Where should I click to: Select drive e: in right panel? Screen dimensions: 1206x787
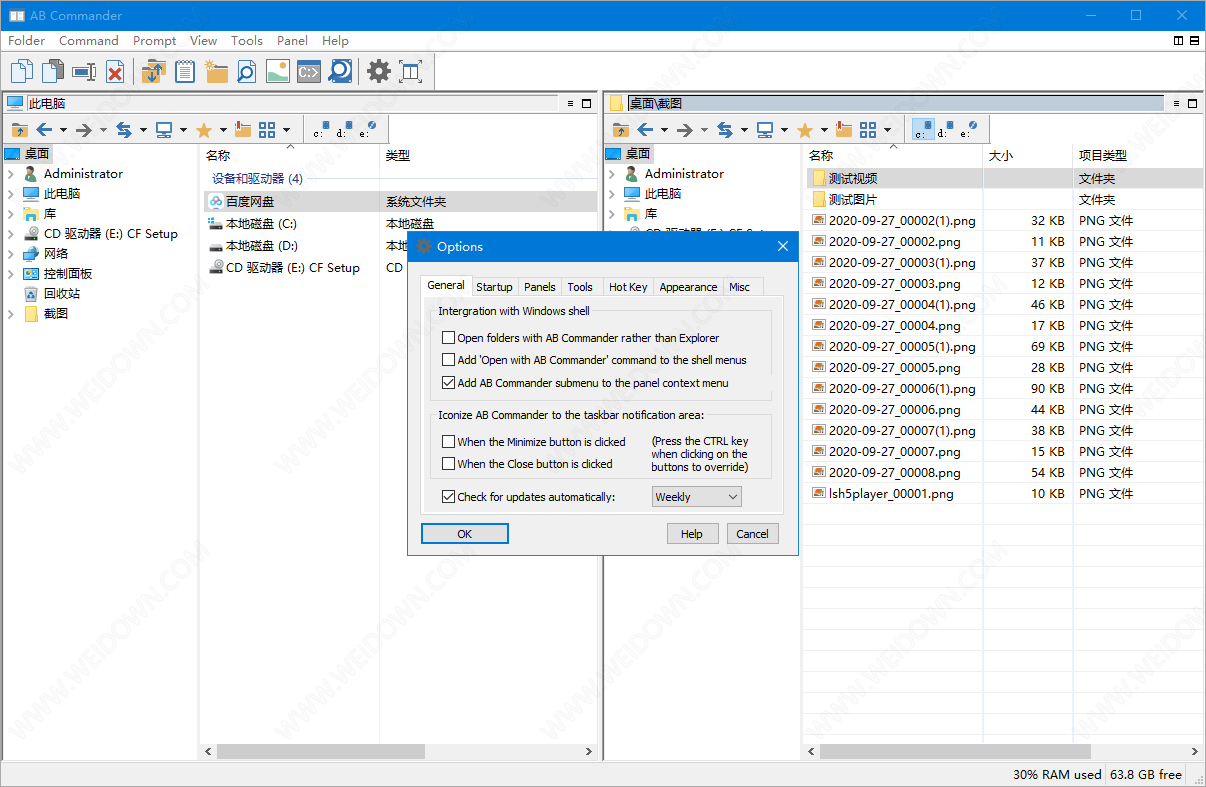[x=968, y=130]
